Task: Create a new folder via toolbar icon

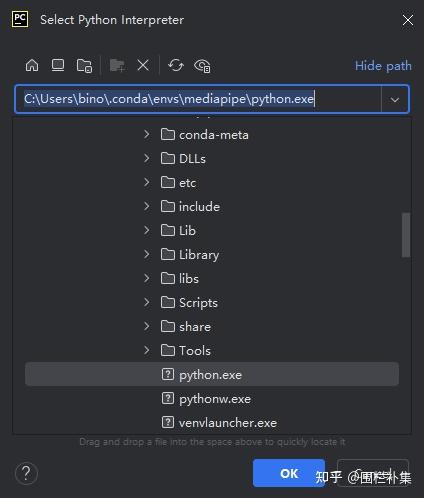Action: 117,65
